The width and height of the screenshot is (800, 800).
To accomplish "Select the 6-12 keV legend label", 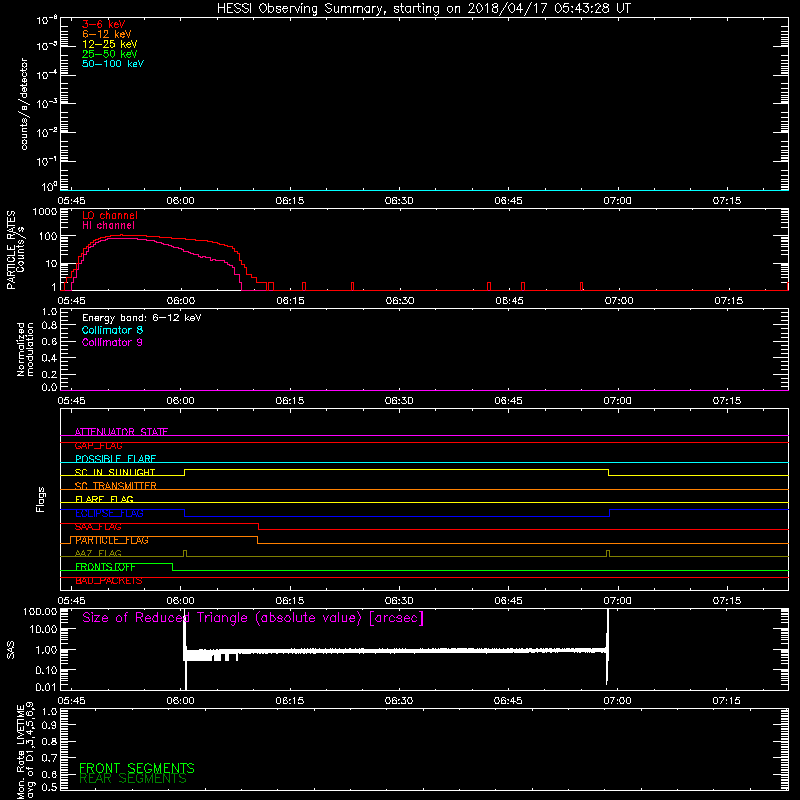I will click(x=107, y=34).
